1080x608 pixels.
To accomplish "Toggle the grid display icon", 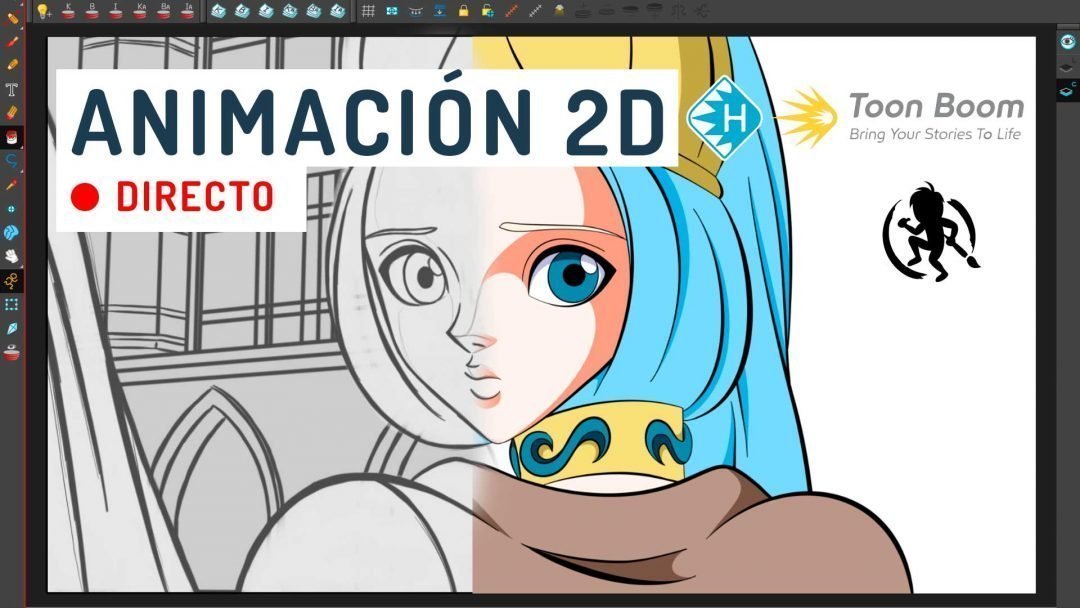I will pos(368,11).
